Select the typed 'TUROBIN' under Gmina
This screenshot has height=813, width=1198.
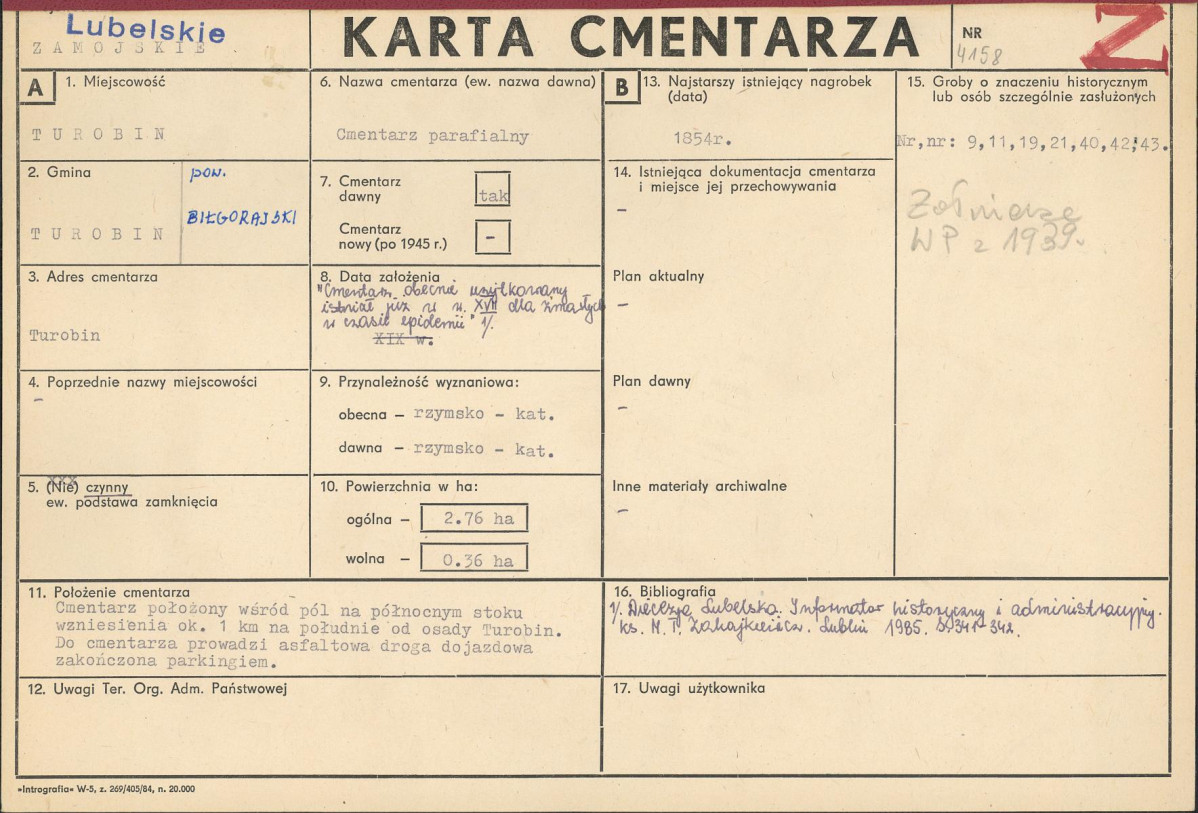(x=97, y=234)
